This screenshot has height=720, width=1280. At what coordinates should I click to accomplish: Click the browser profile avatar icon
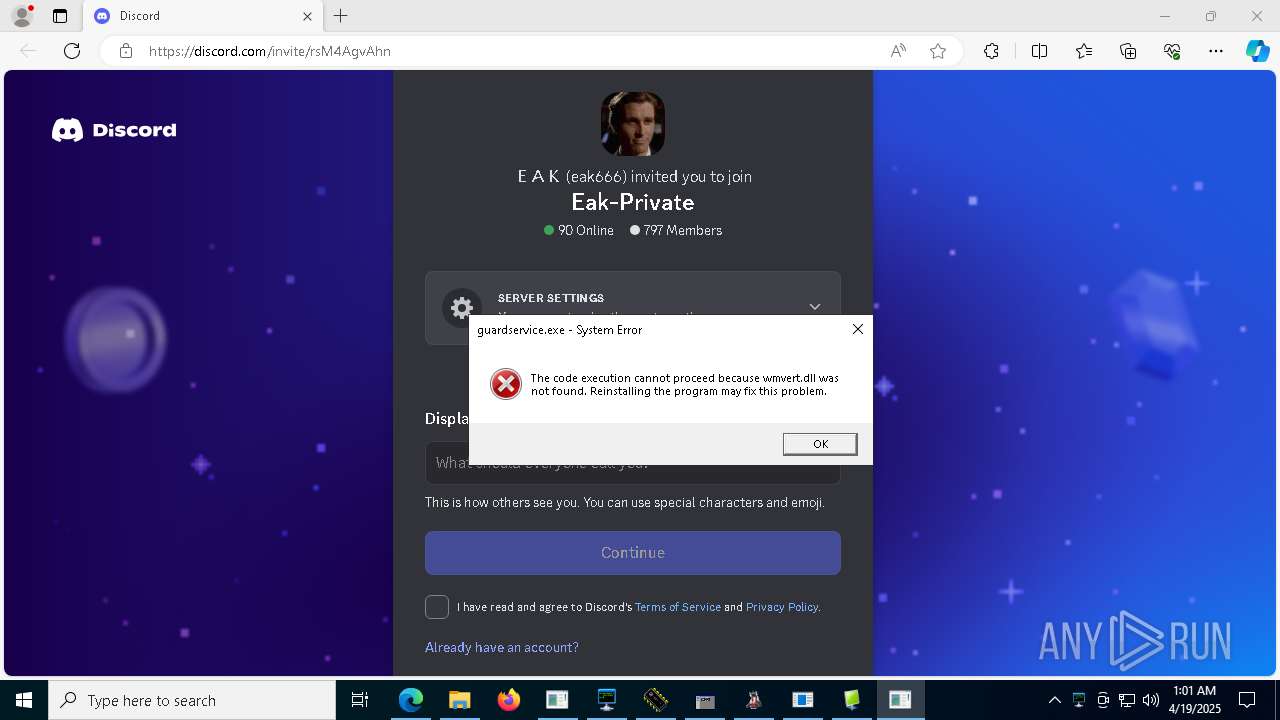tap(22, 16)
